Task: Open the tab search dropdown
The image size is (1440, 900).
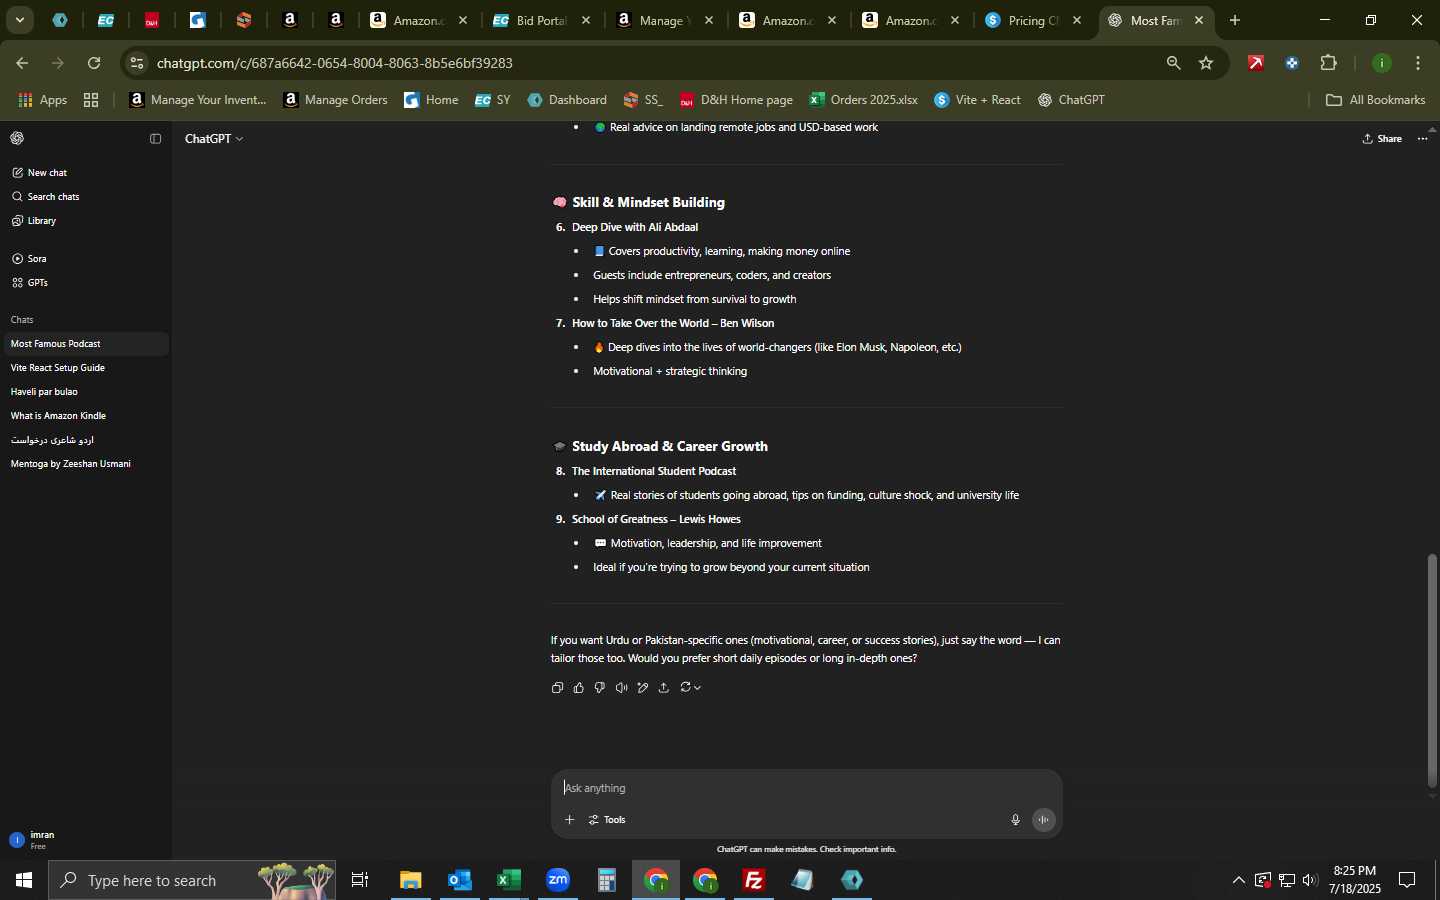Action: coord(19,20)
